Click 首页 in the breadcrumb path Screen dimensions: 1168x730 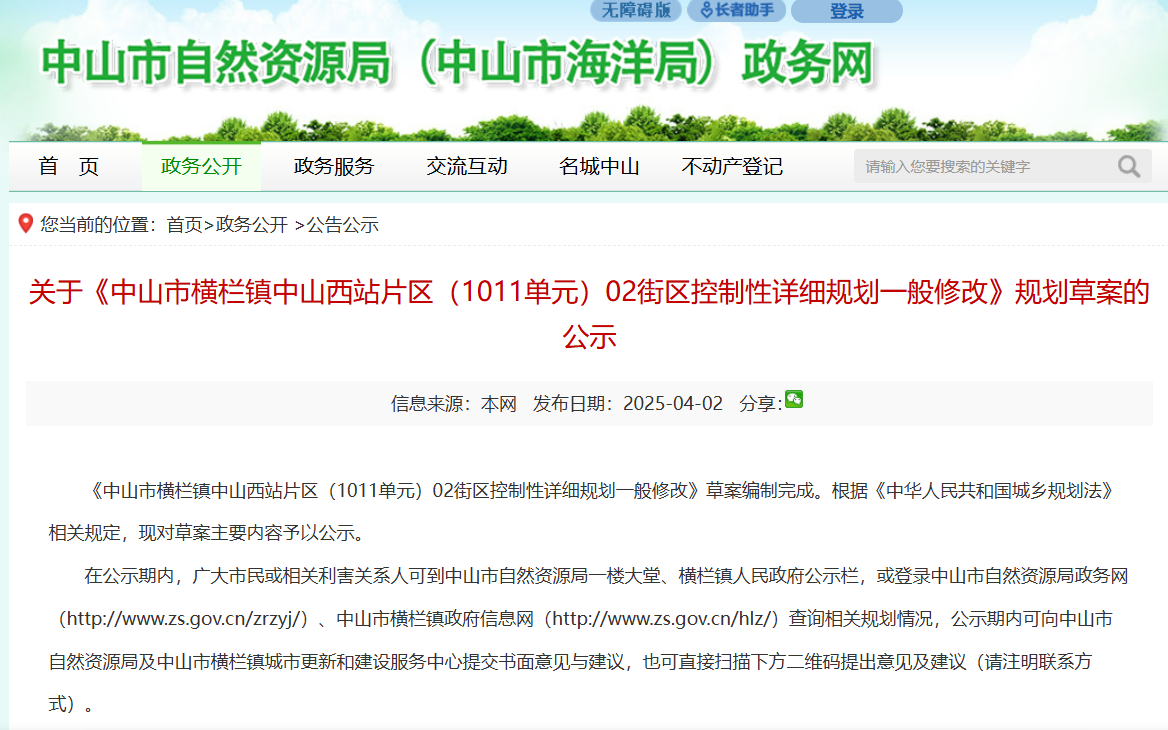coord(184,224)
